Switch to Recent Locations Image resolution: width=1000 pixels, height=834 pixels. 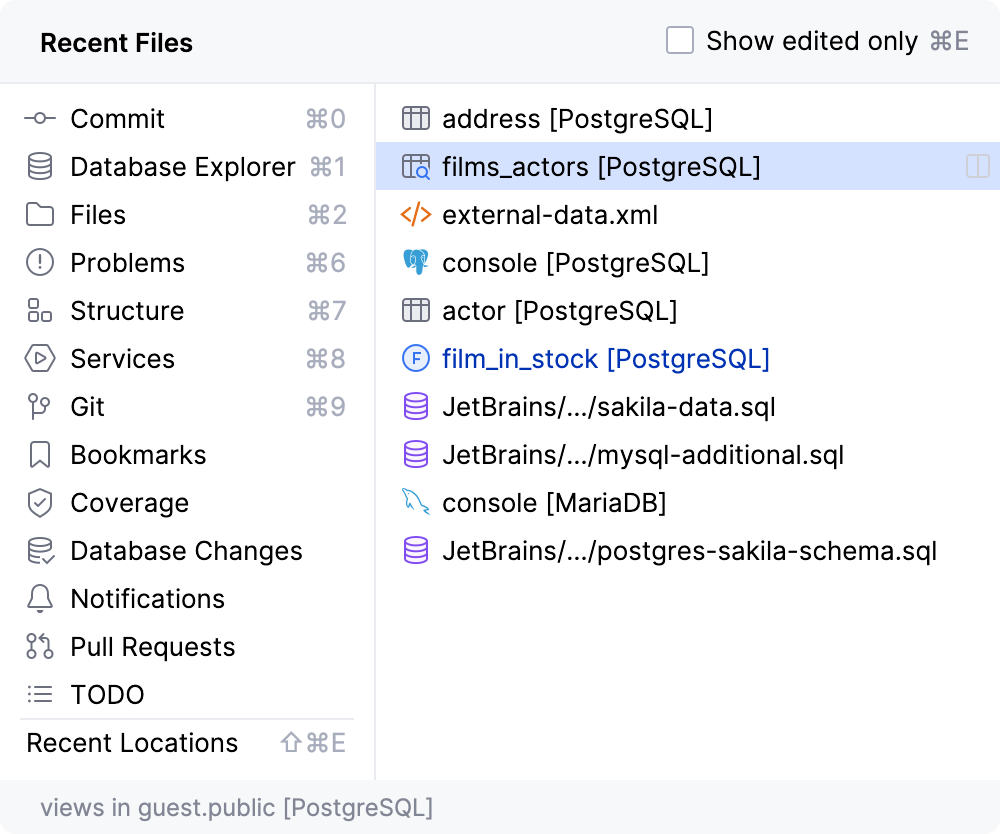click(x=132, y=743)
